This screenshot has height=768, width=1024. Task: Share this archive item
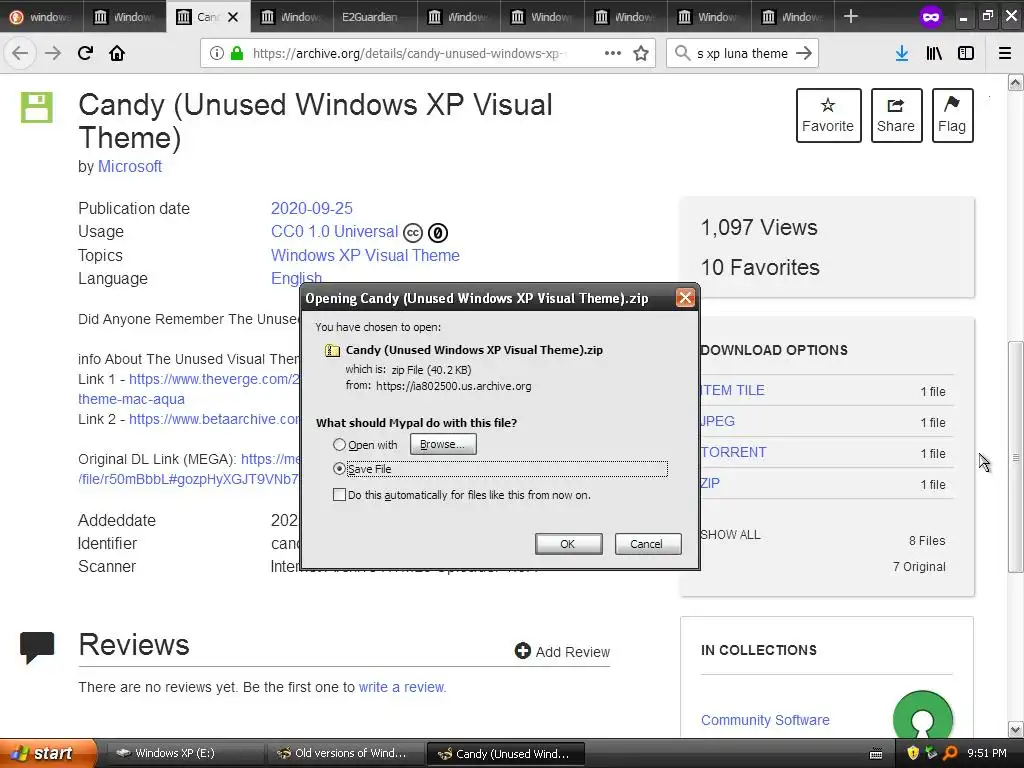pyautogui.click(x=896, y=116)
